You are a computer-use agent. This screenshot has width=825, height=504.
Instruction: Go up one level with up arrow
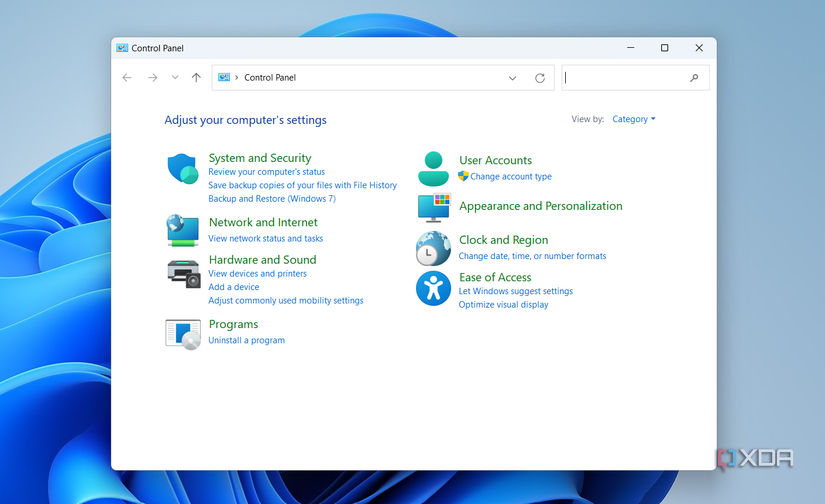[196, 78]
